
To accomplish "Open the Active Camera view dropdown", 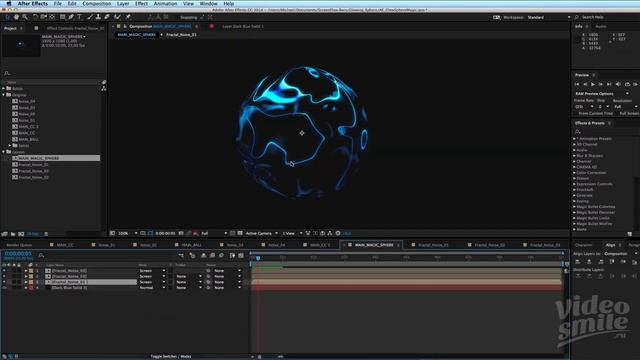I will click(x=262, y=233).
